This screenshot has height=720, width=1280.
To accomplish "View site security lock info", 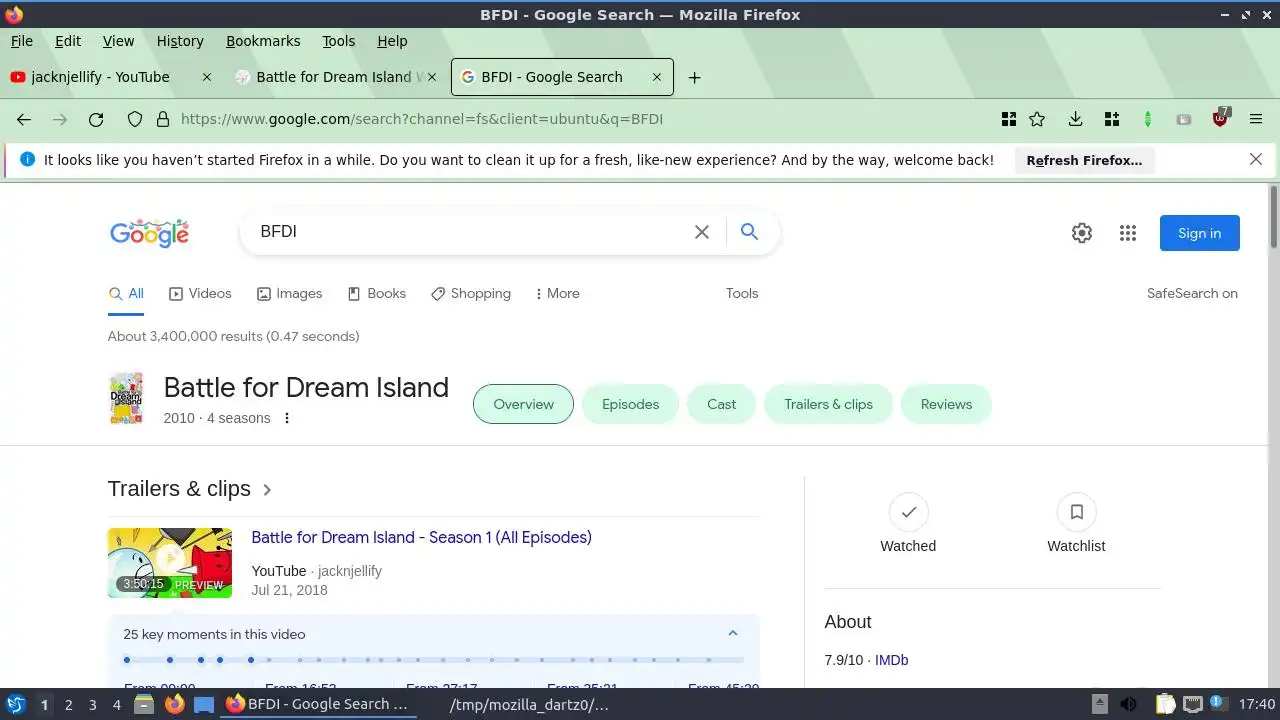I will pos(163,119).
